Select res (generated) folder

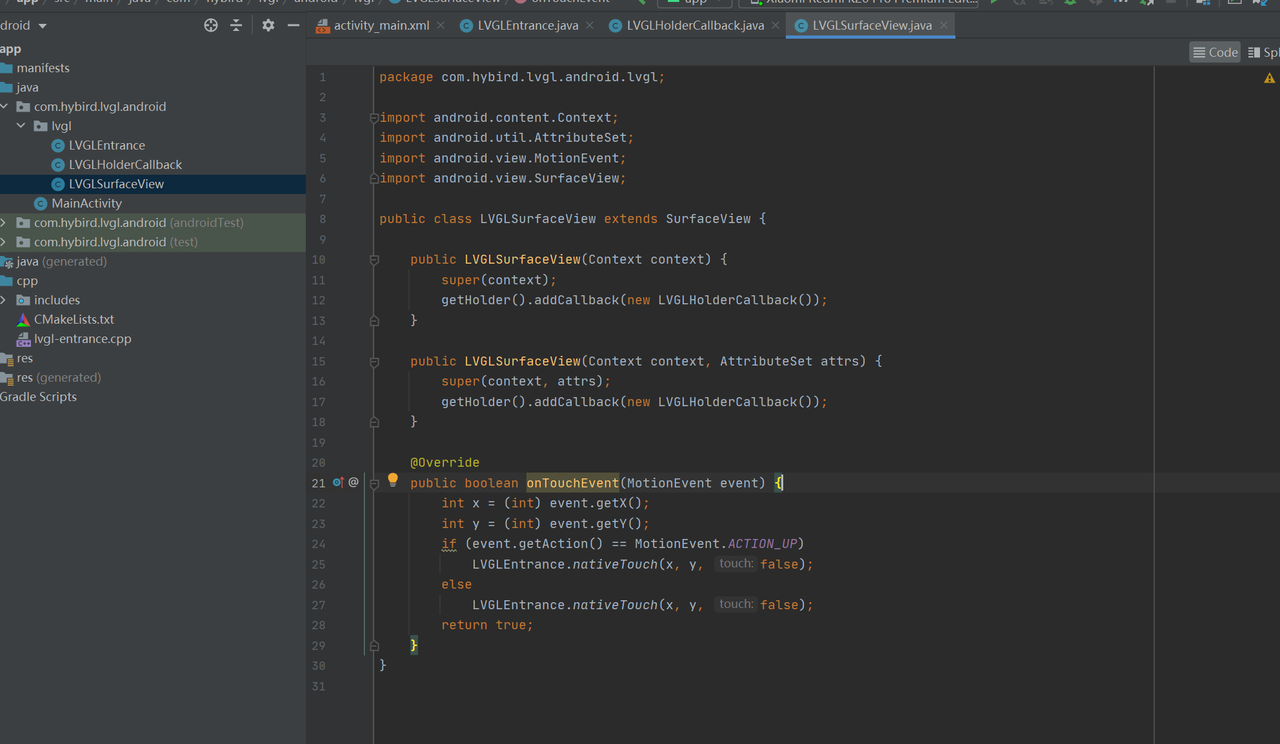click(x=58, y=378)
